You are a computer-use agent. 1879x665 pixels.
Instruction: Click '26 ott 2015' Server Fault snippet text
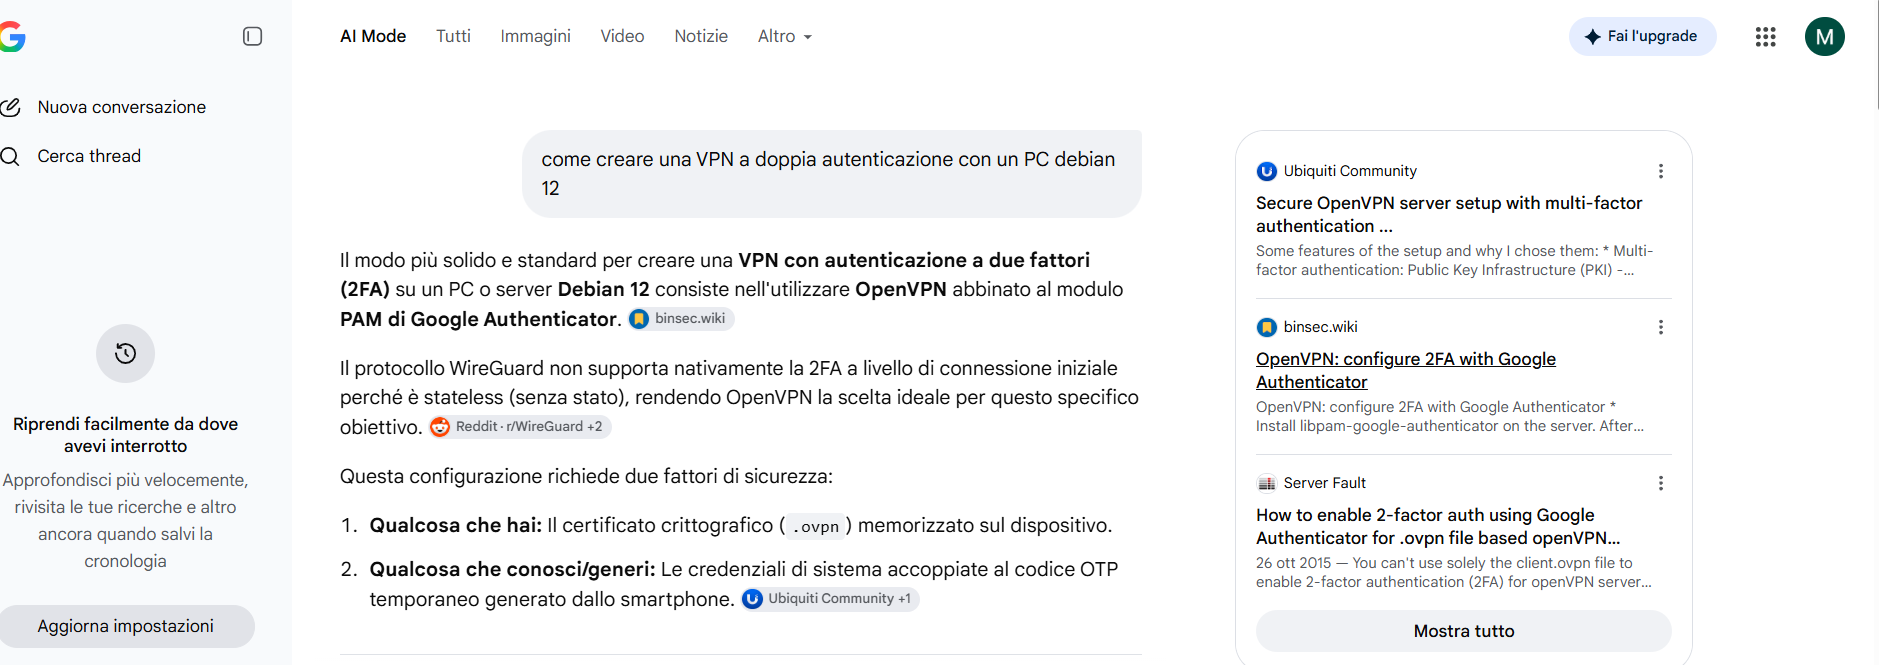pos(1454,573)
